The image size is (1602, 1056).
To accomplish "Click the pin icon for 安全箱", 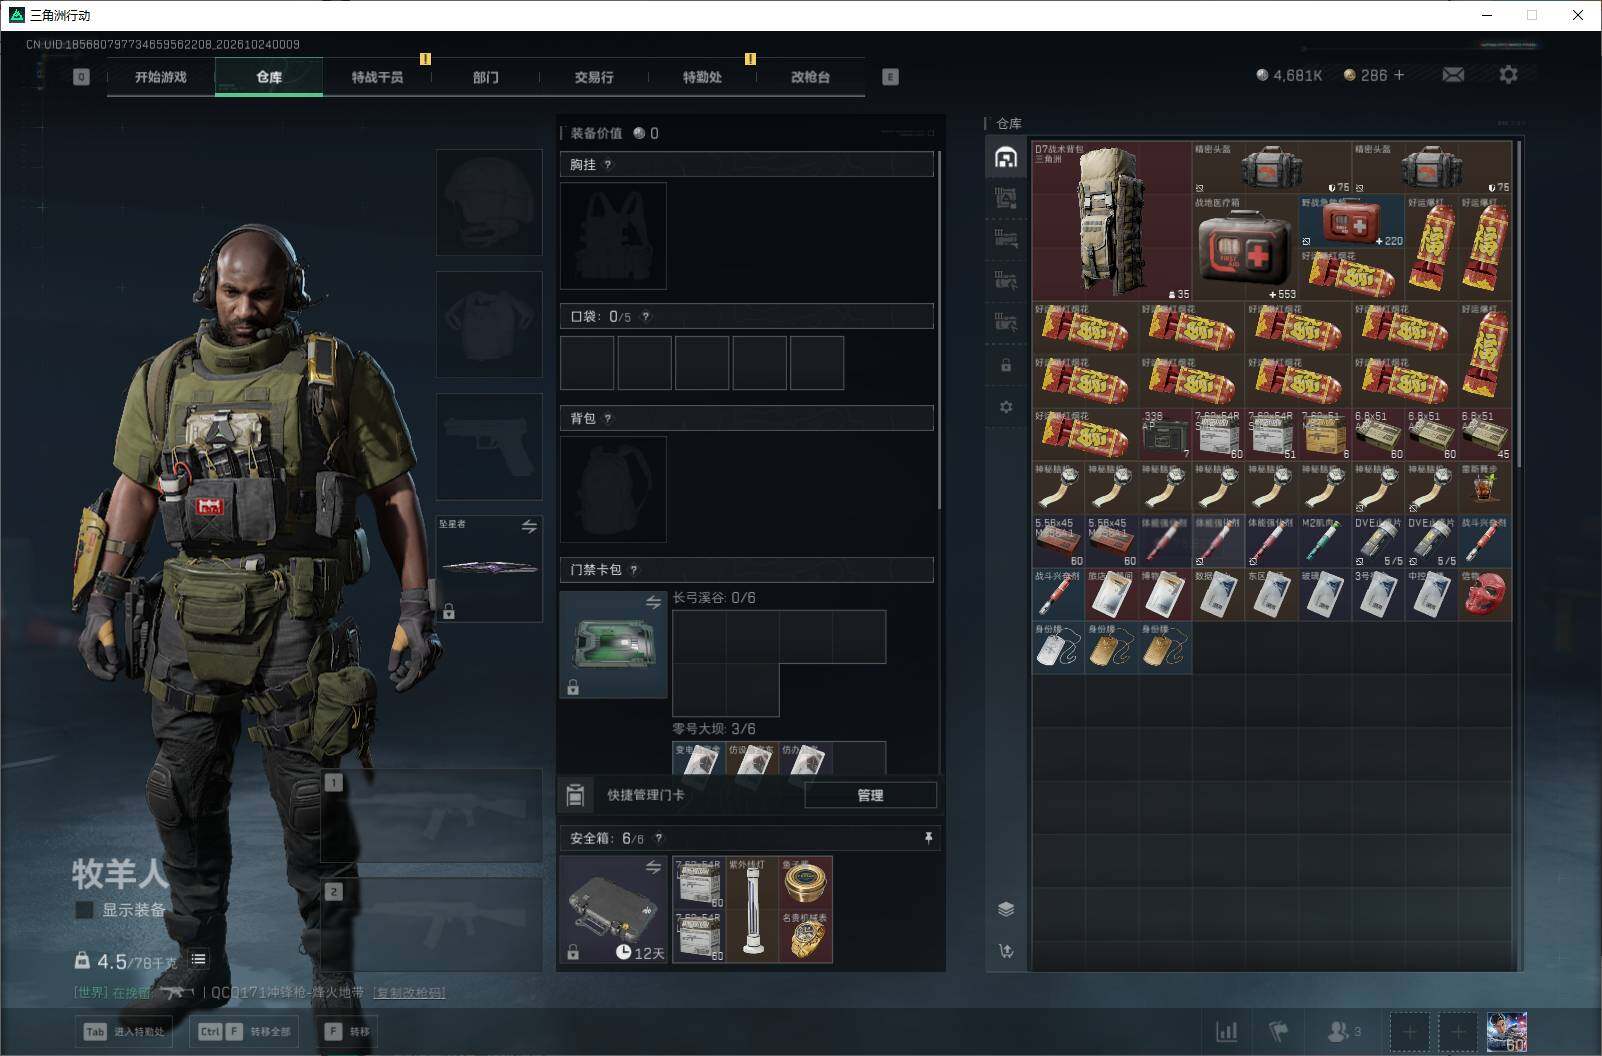I will 928,838.
